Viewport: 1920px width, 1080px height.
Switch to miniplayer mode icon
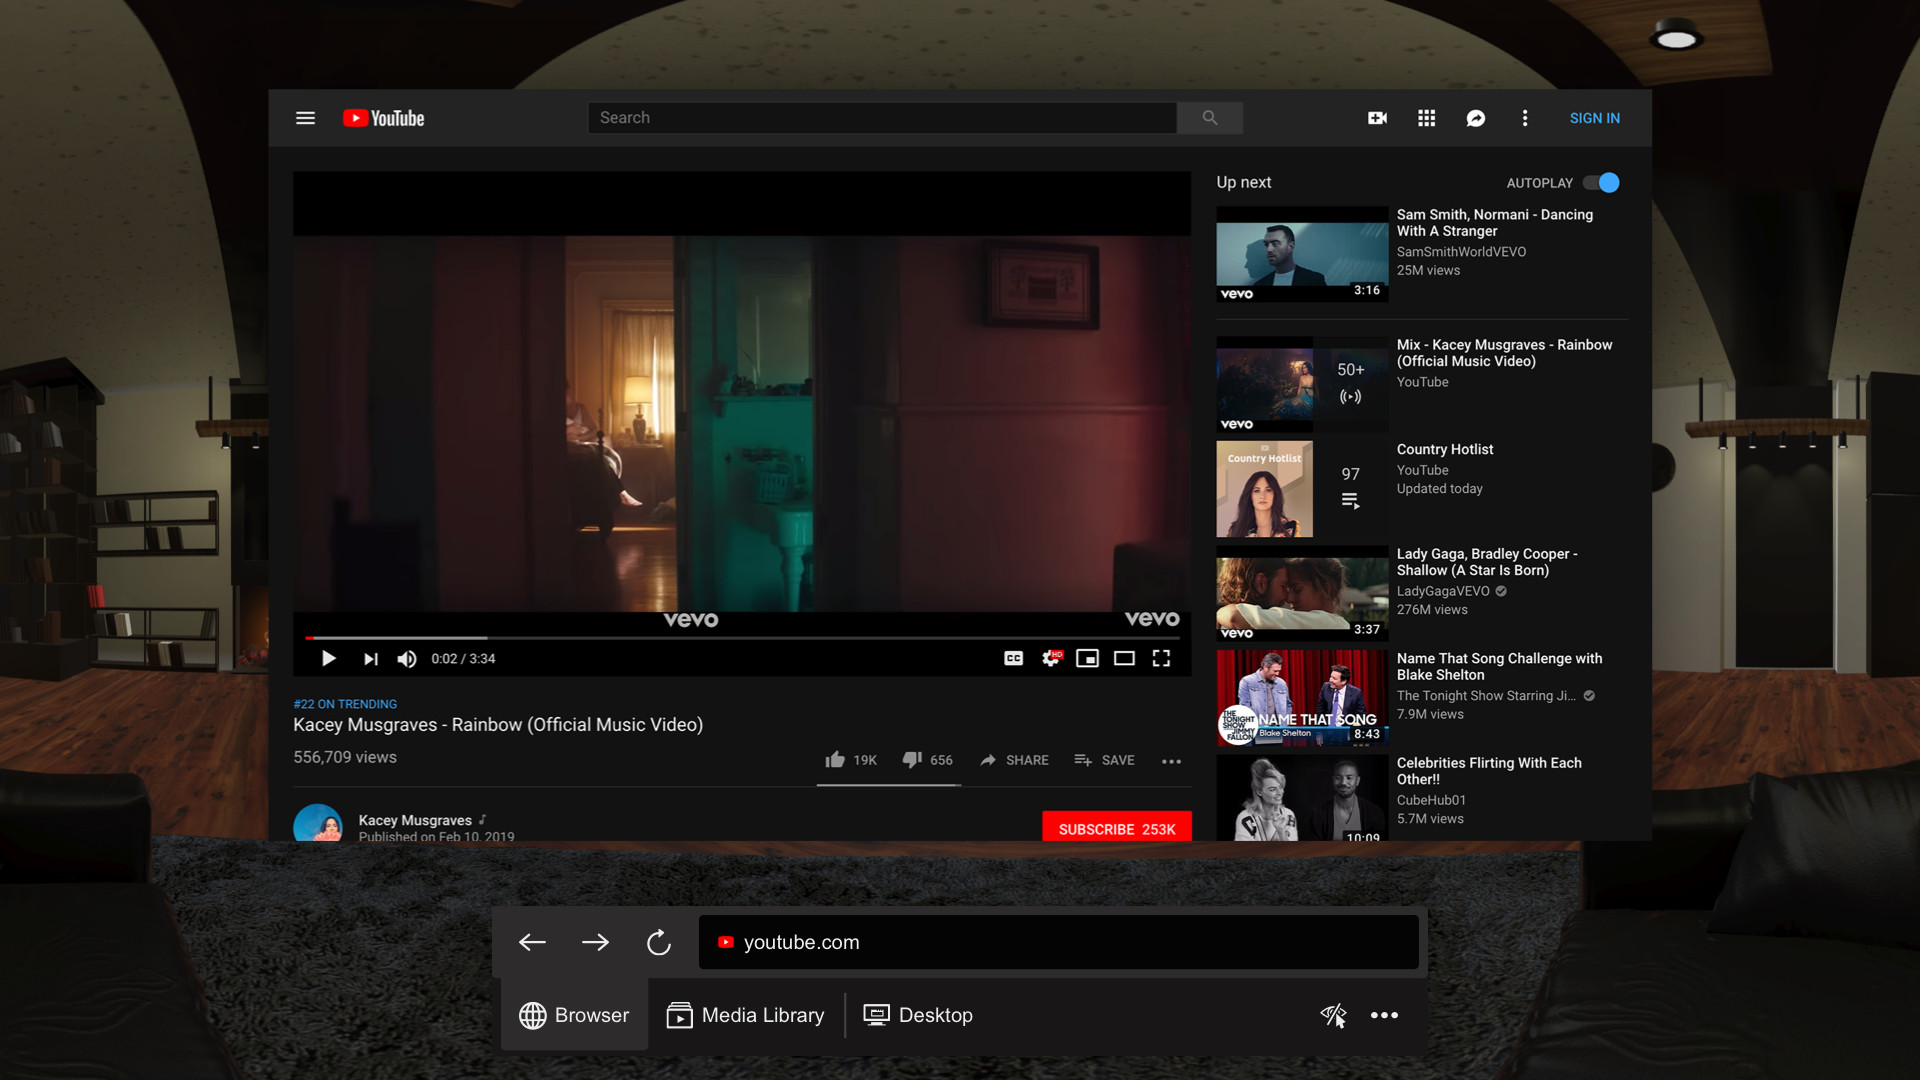(1087, 658)
